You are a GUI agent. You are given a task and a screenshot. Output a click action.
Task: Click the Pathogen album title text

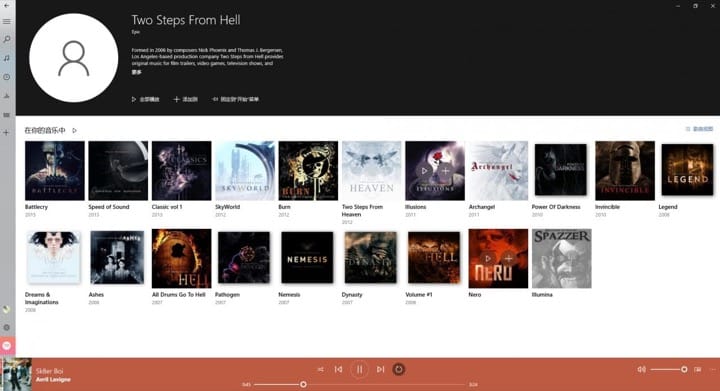coord(227,295)
